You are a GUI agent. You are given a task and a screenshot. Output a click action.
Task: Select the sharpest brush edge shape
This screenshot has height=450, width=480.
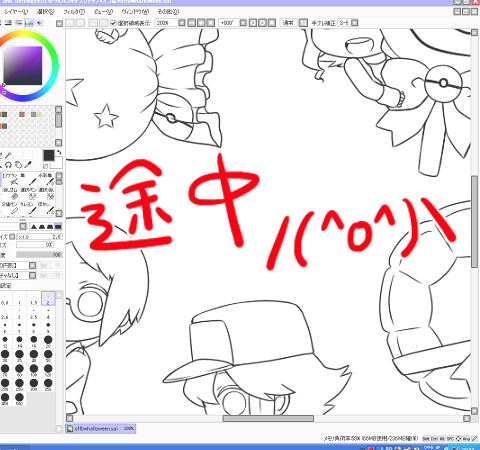click(x=34, y=227)
